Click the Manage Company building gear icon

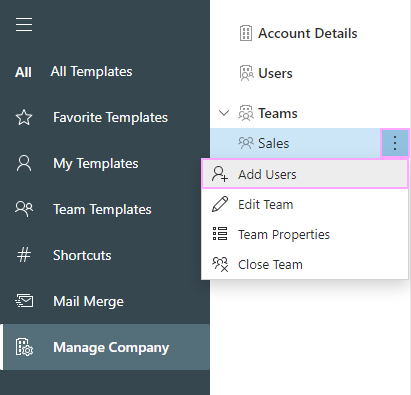(24, 347)
